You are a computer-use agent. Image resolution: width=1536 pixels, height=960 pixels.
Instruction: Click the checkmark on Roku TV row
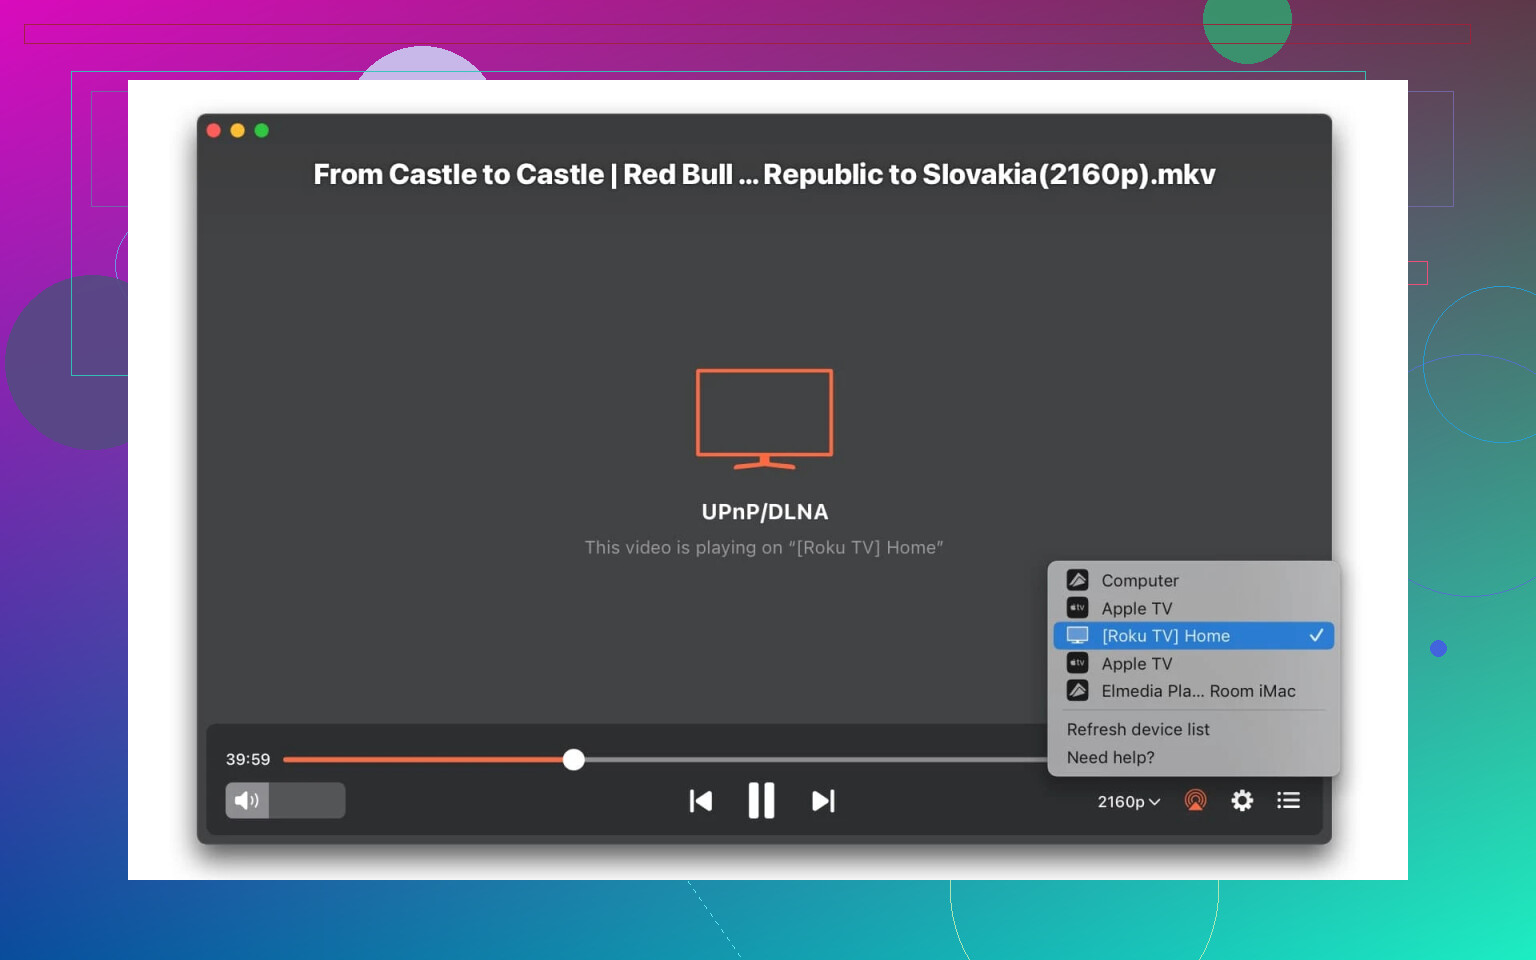point(1316,635)
